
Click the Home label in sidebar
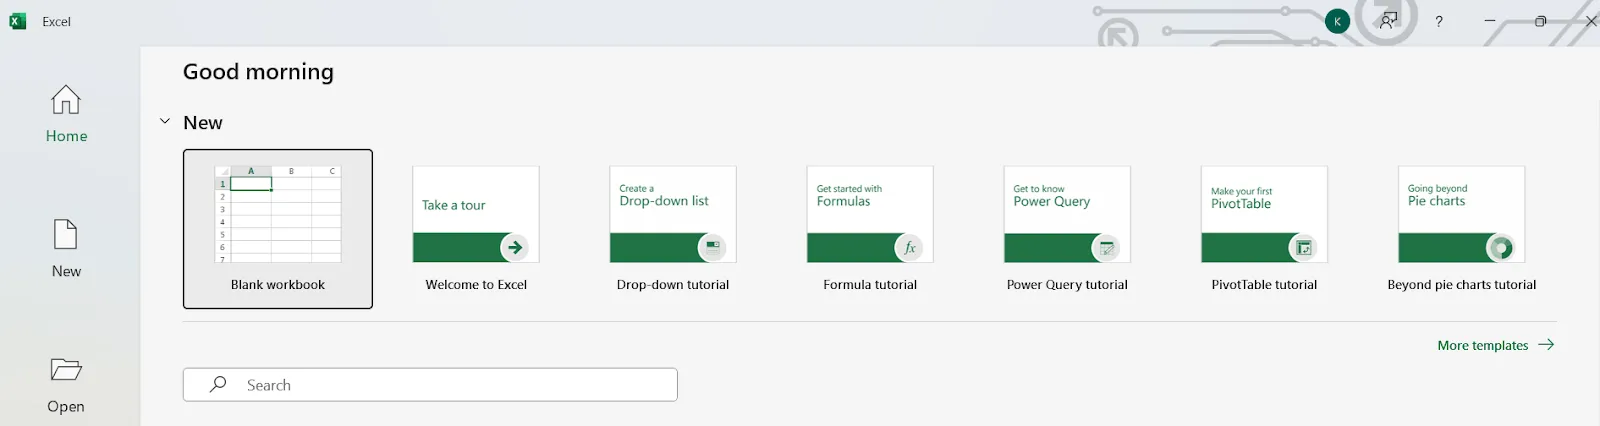(x=66, y=136)
